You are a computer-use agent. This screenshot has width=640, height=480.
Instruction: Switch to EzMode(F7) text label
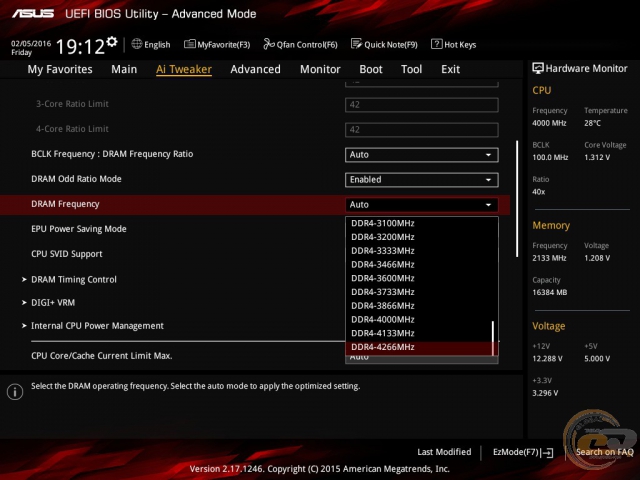click(516, 452)
